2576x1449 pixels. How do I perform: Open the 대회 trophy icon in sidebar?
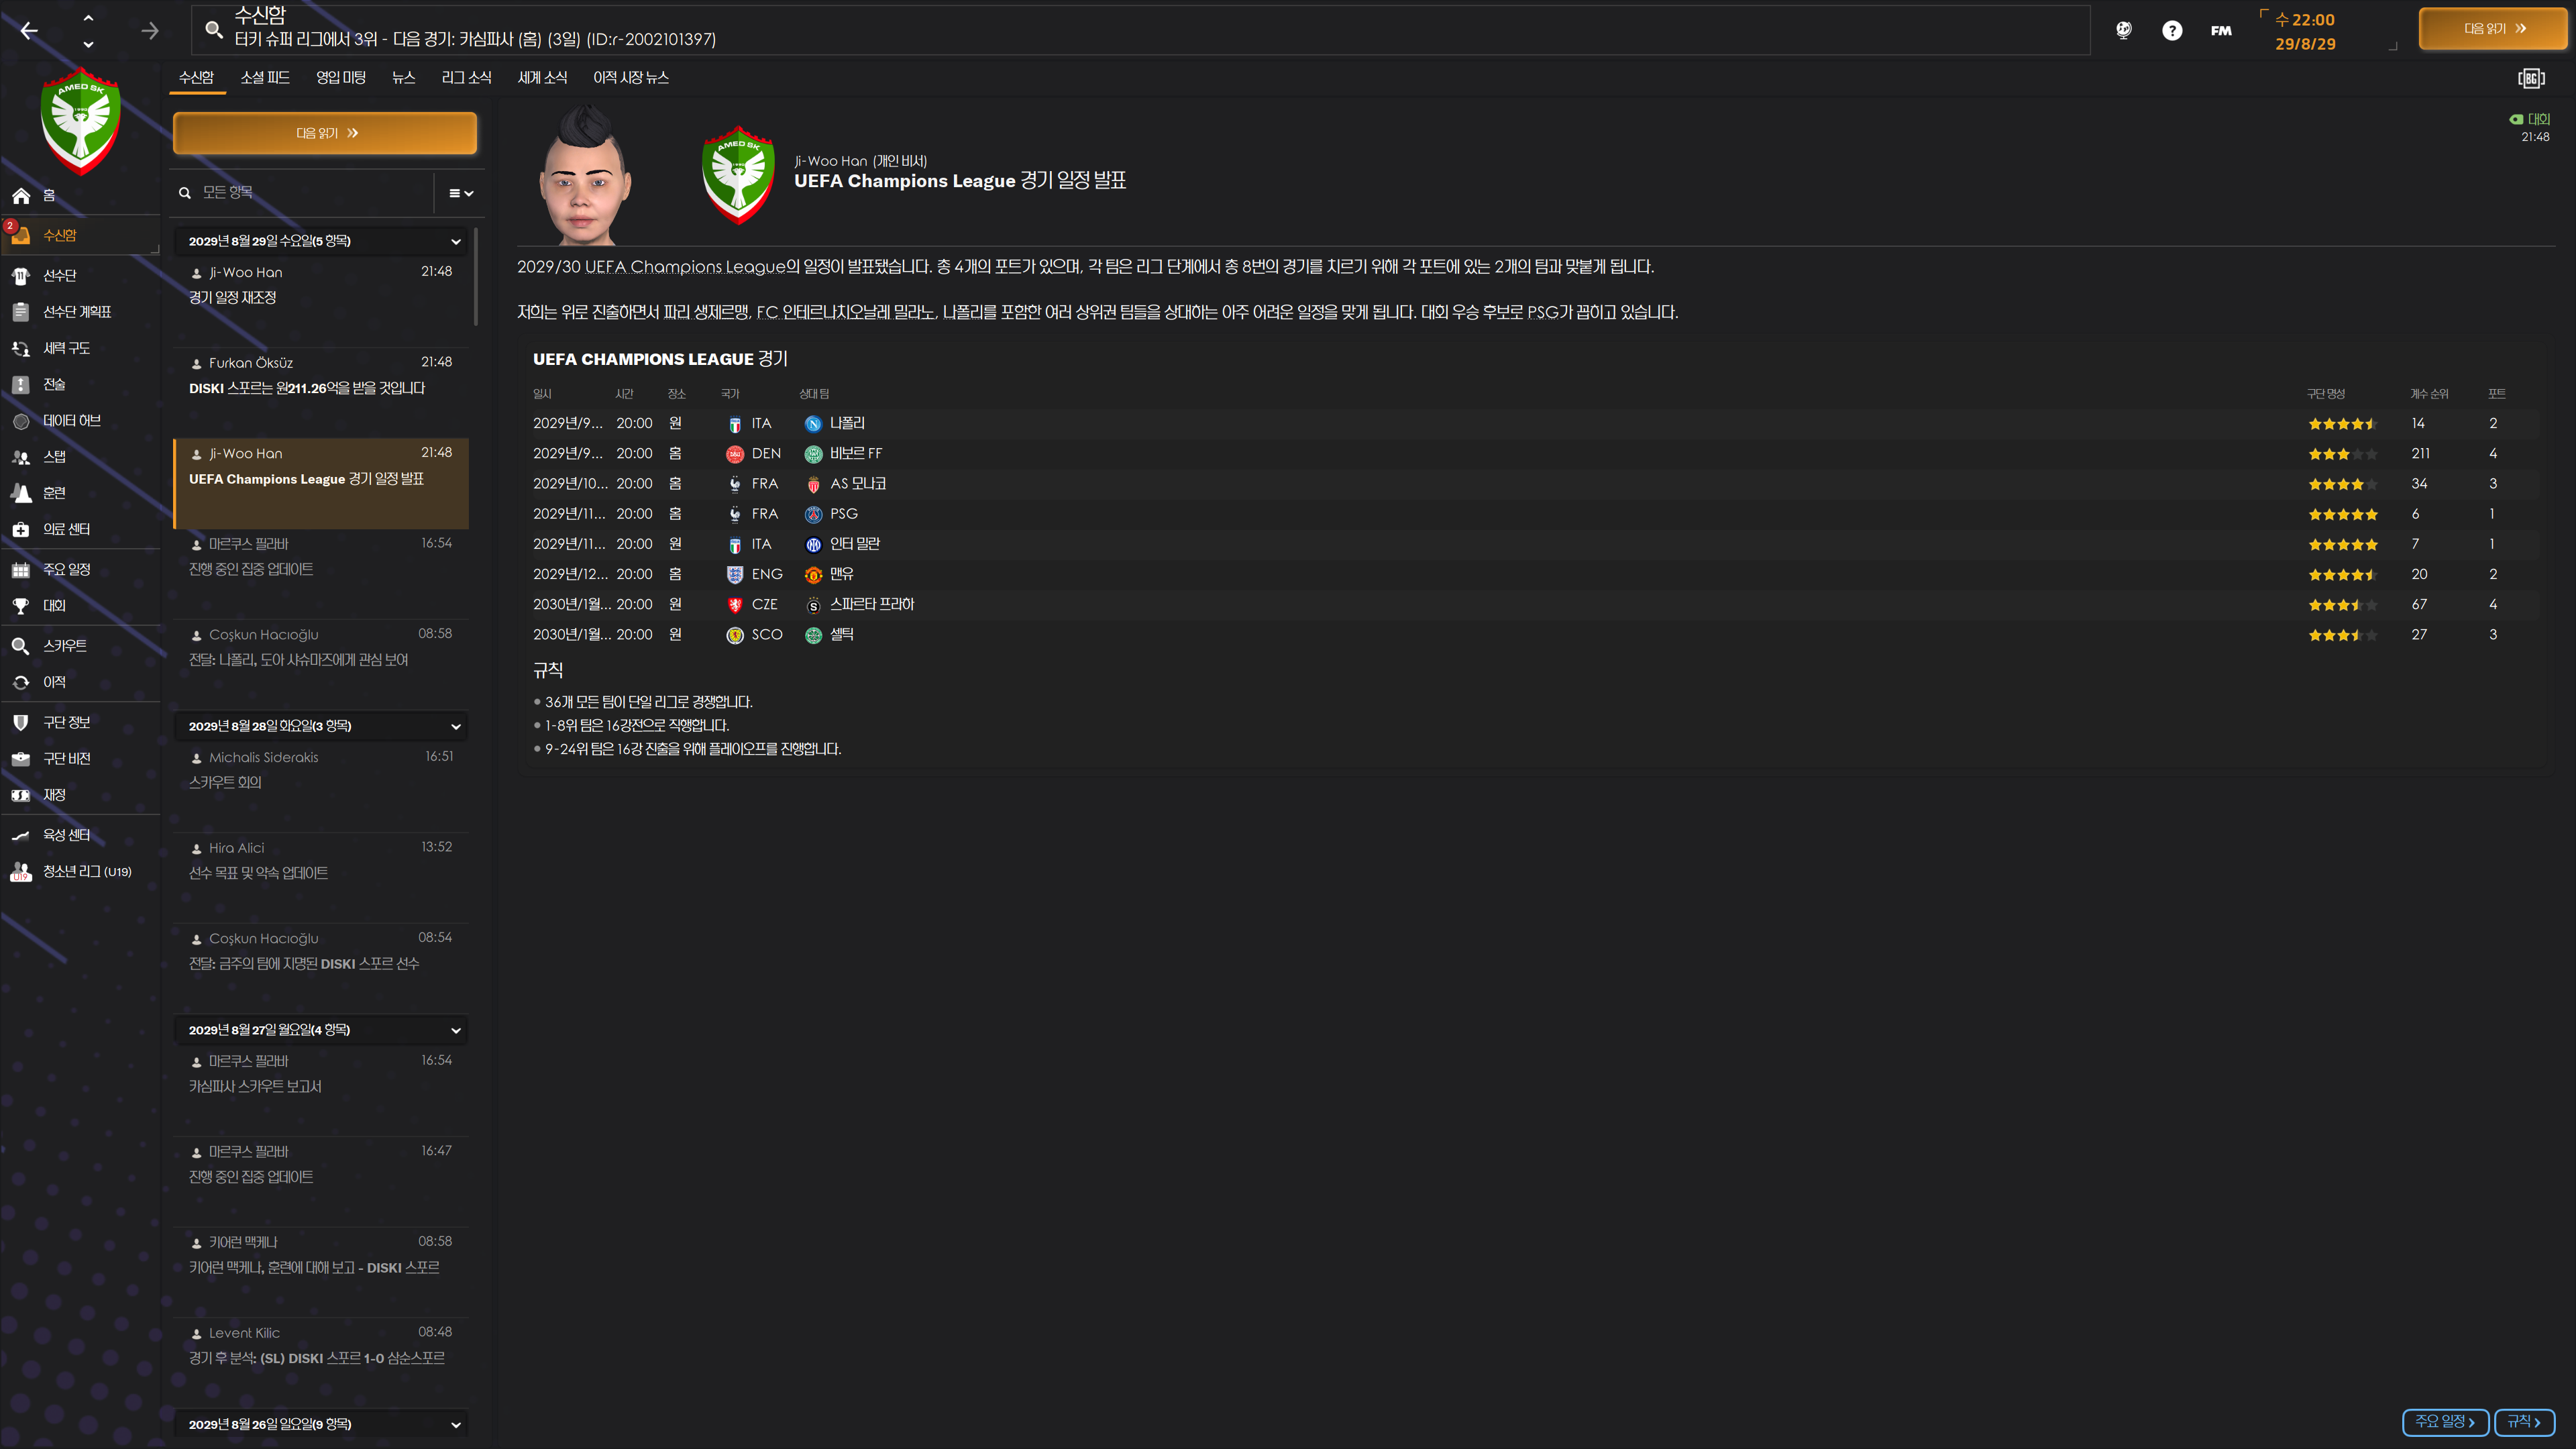pyautogui.click(x=21, y=606)
